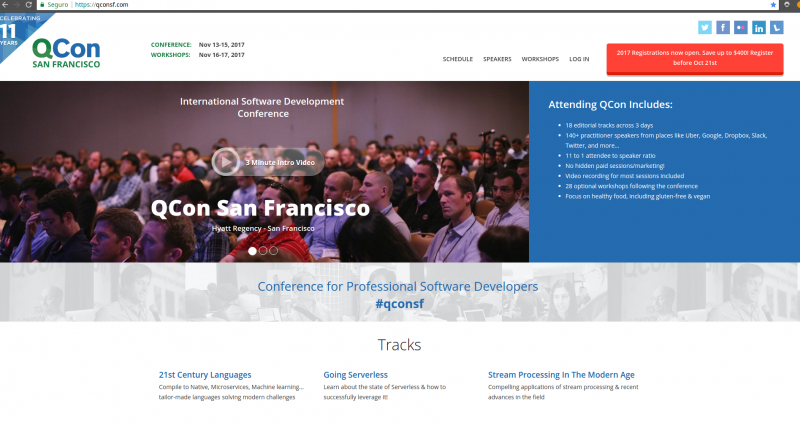800x425 pixels.
Task: Open the Speakers menu item
Action: click(497, 59)
